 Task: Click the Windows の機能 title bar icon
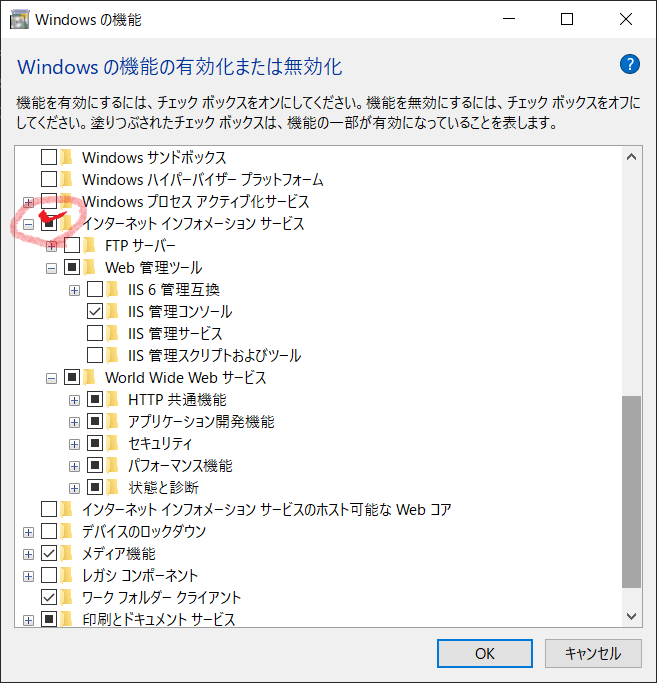coord(20,20)
